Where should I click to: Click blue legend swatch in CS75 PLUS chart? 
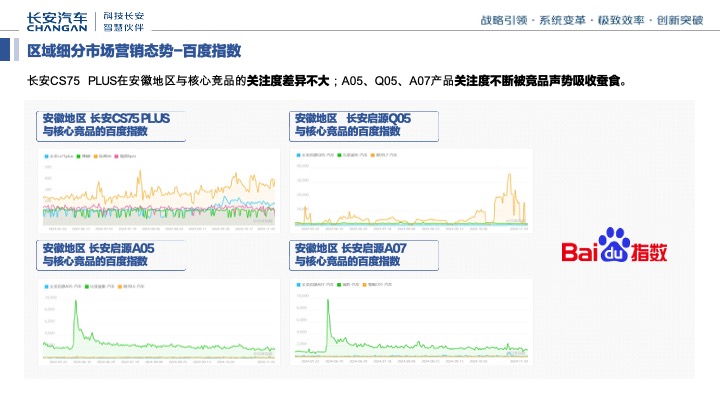[46, 157]
